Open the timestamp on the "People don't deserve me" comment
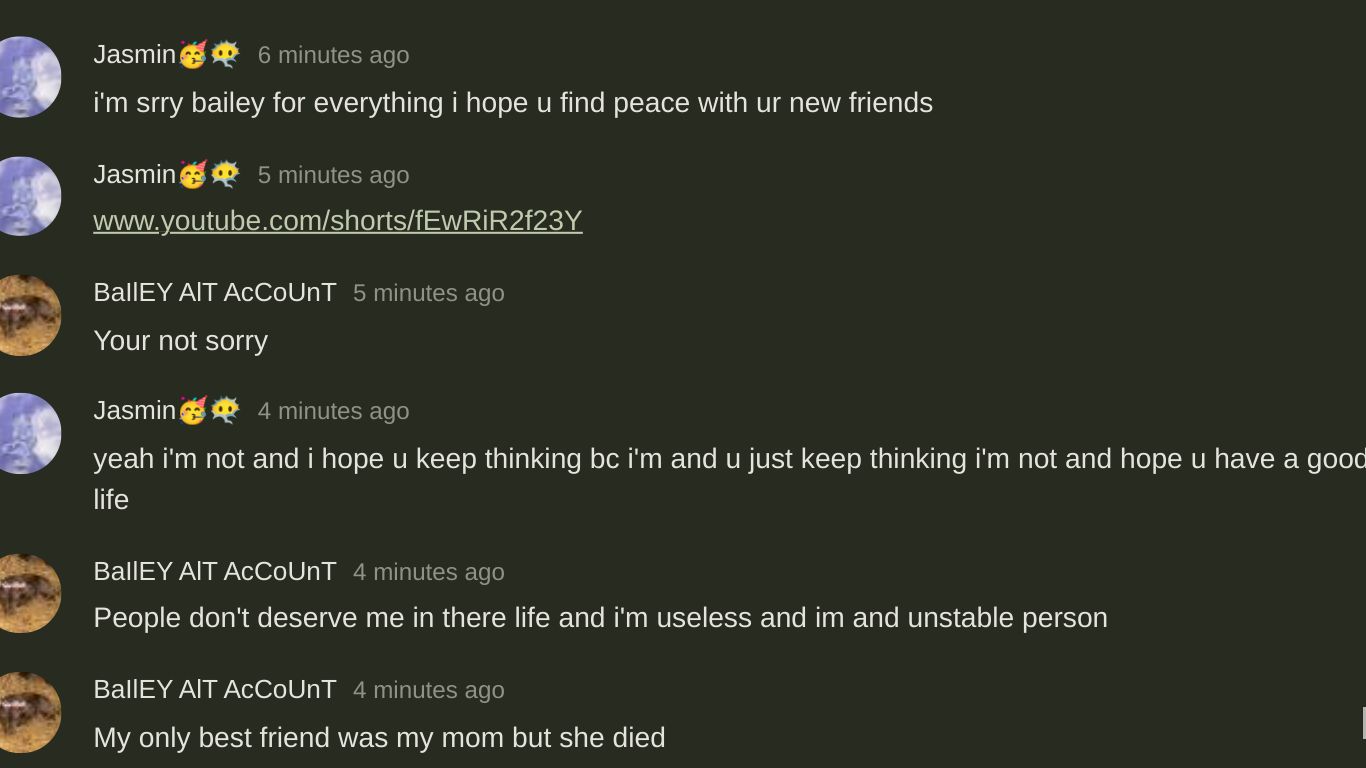Image resolution: width=1366 pixels, height=768 pixels. tap(428, 572)
